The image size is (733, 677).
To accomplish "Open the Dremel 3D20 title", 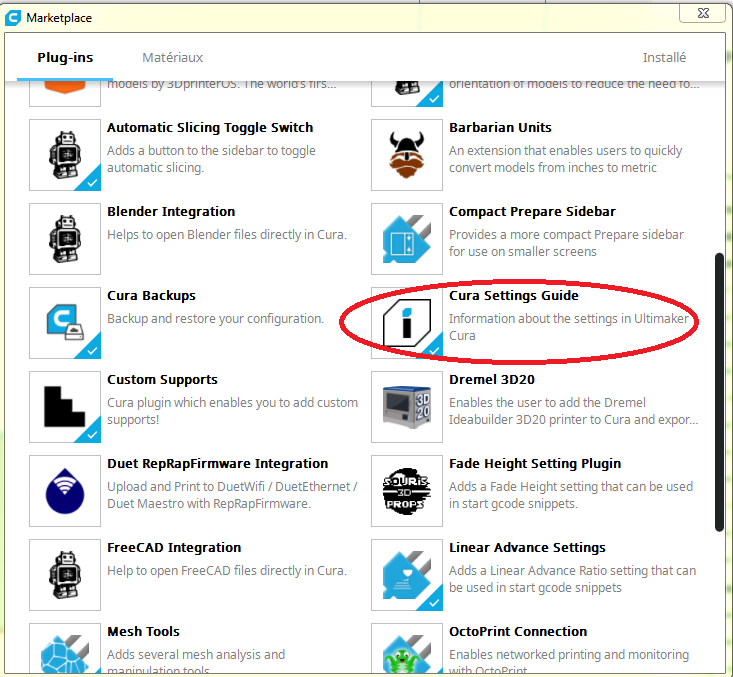I will click(492, 380).
